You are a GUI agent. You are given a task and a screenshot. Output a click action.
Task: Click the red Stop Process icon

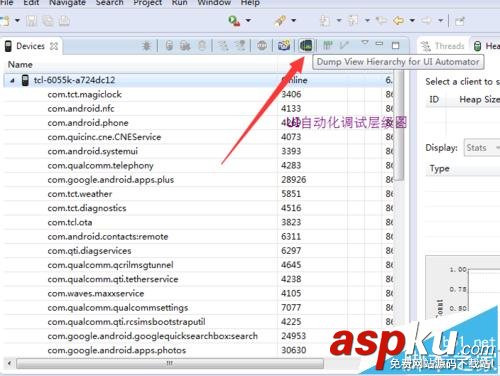click(262, 46)
